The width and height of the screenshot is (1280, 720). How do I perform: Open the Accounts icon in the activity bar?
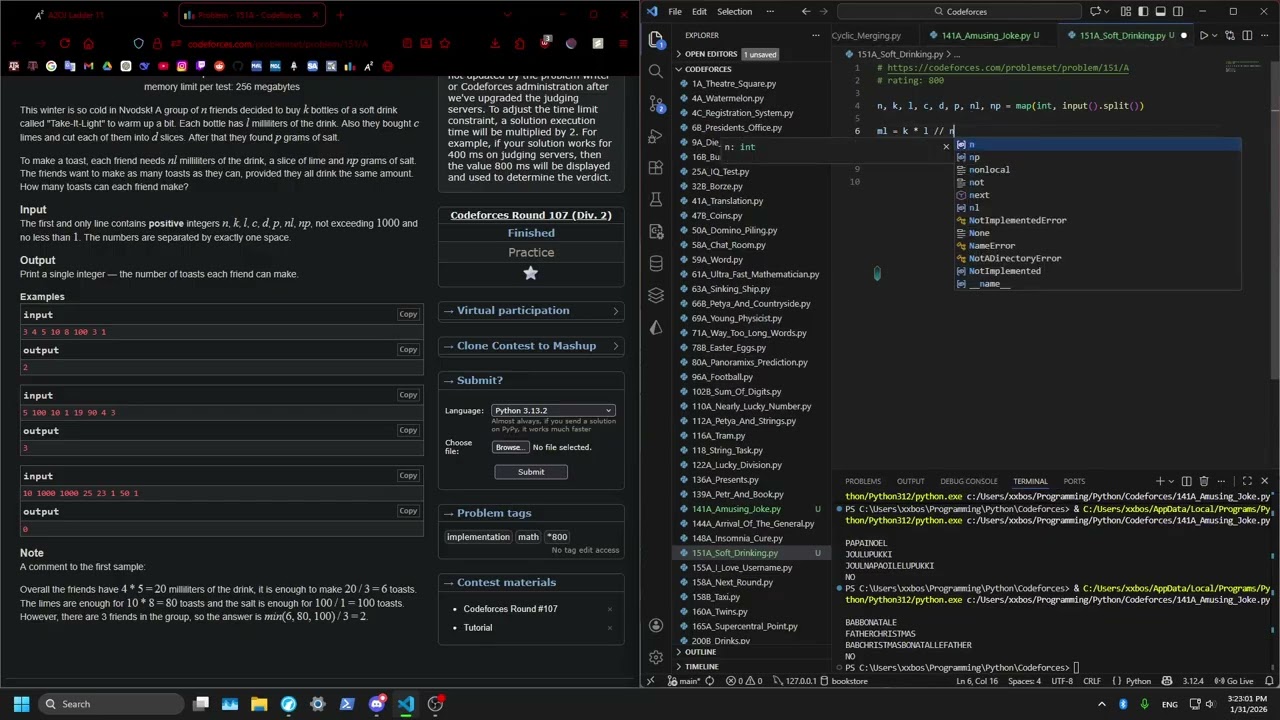point(656,625)
